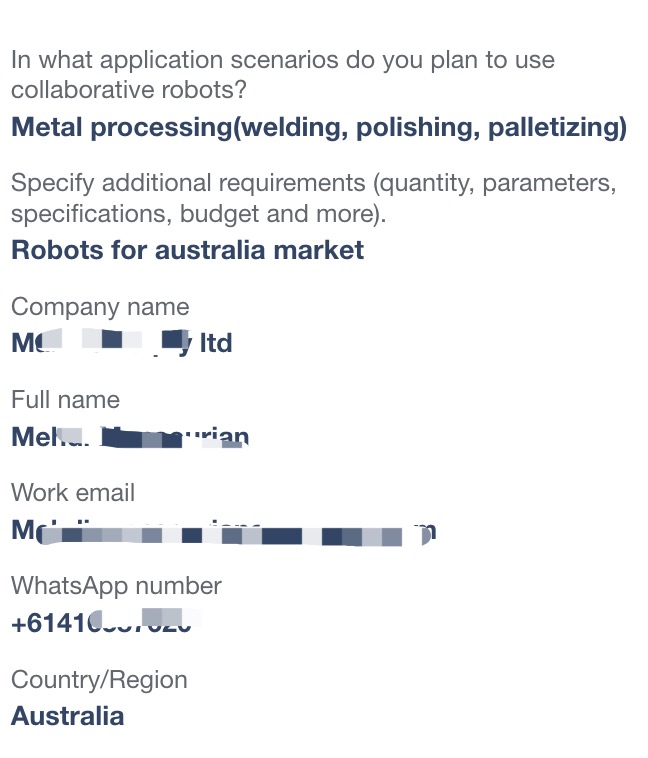Select the redacted full name value

(130, 437)
